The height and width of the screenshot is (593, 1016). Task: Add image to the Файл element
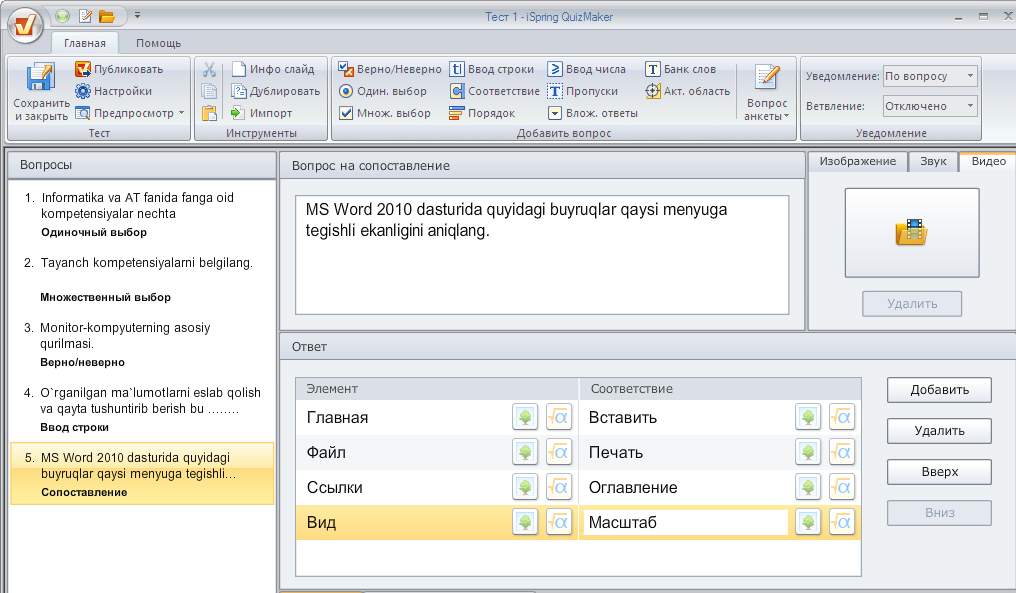[525, 452]
